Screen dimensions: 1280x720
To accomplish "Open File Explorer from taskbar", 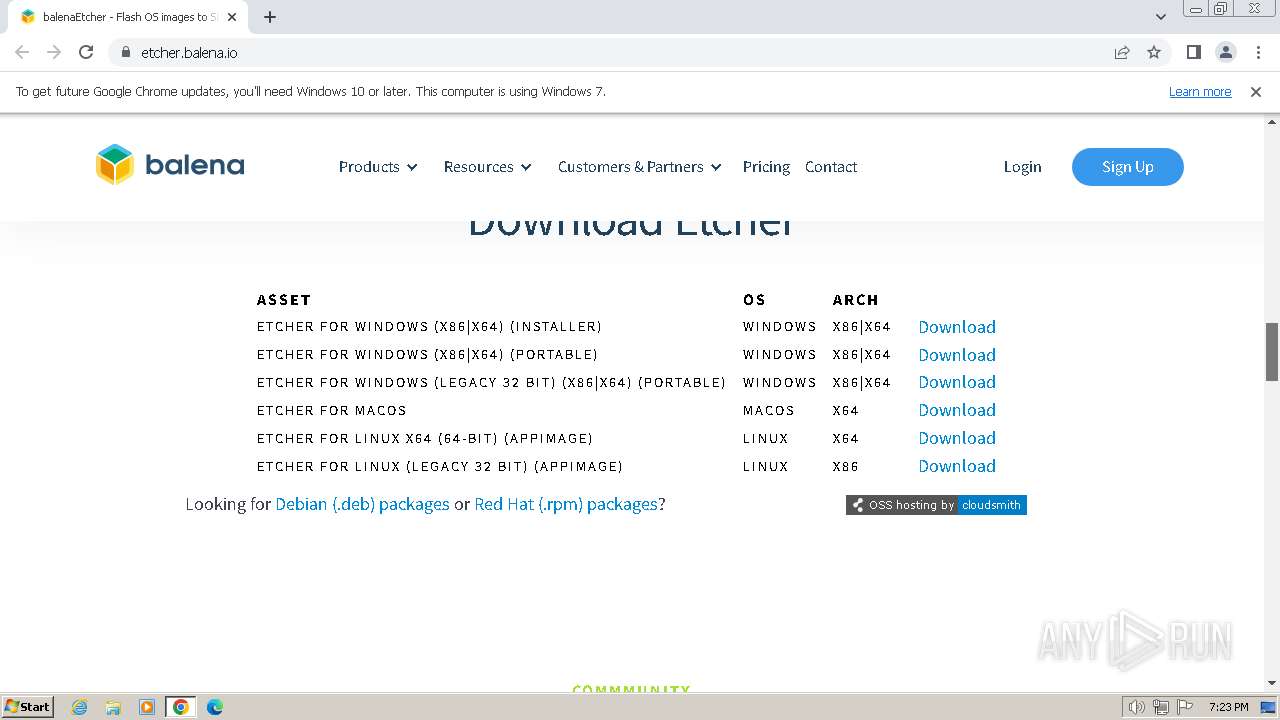I will (113, 707).
